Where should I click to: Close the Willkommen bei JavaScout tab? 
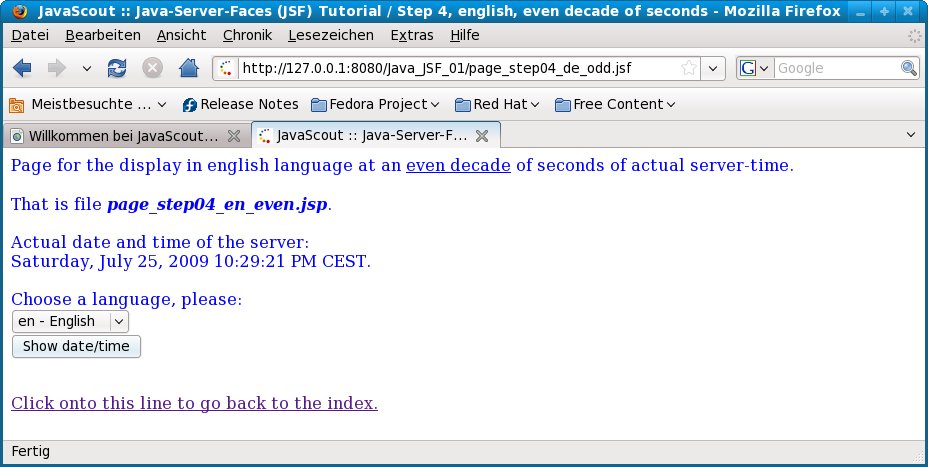tap(234, 135)
